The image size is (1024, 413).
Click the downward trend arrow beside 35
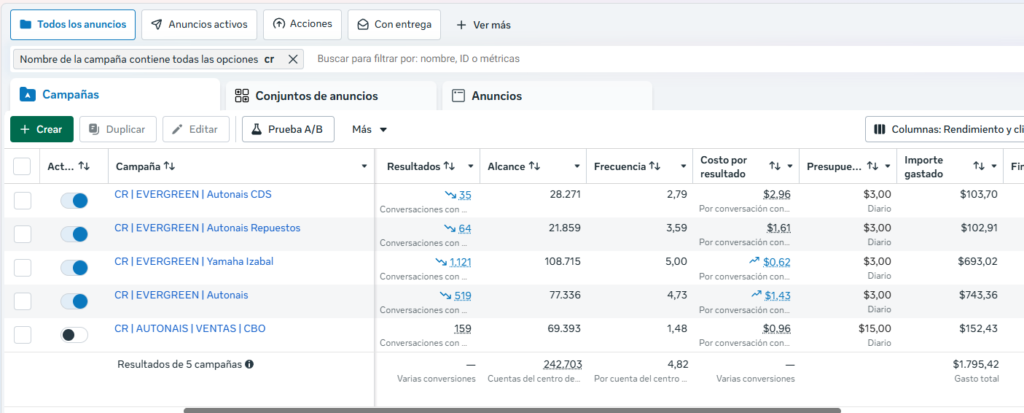point(450,194)
